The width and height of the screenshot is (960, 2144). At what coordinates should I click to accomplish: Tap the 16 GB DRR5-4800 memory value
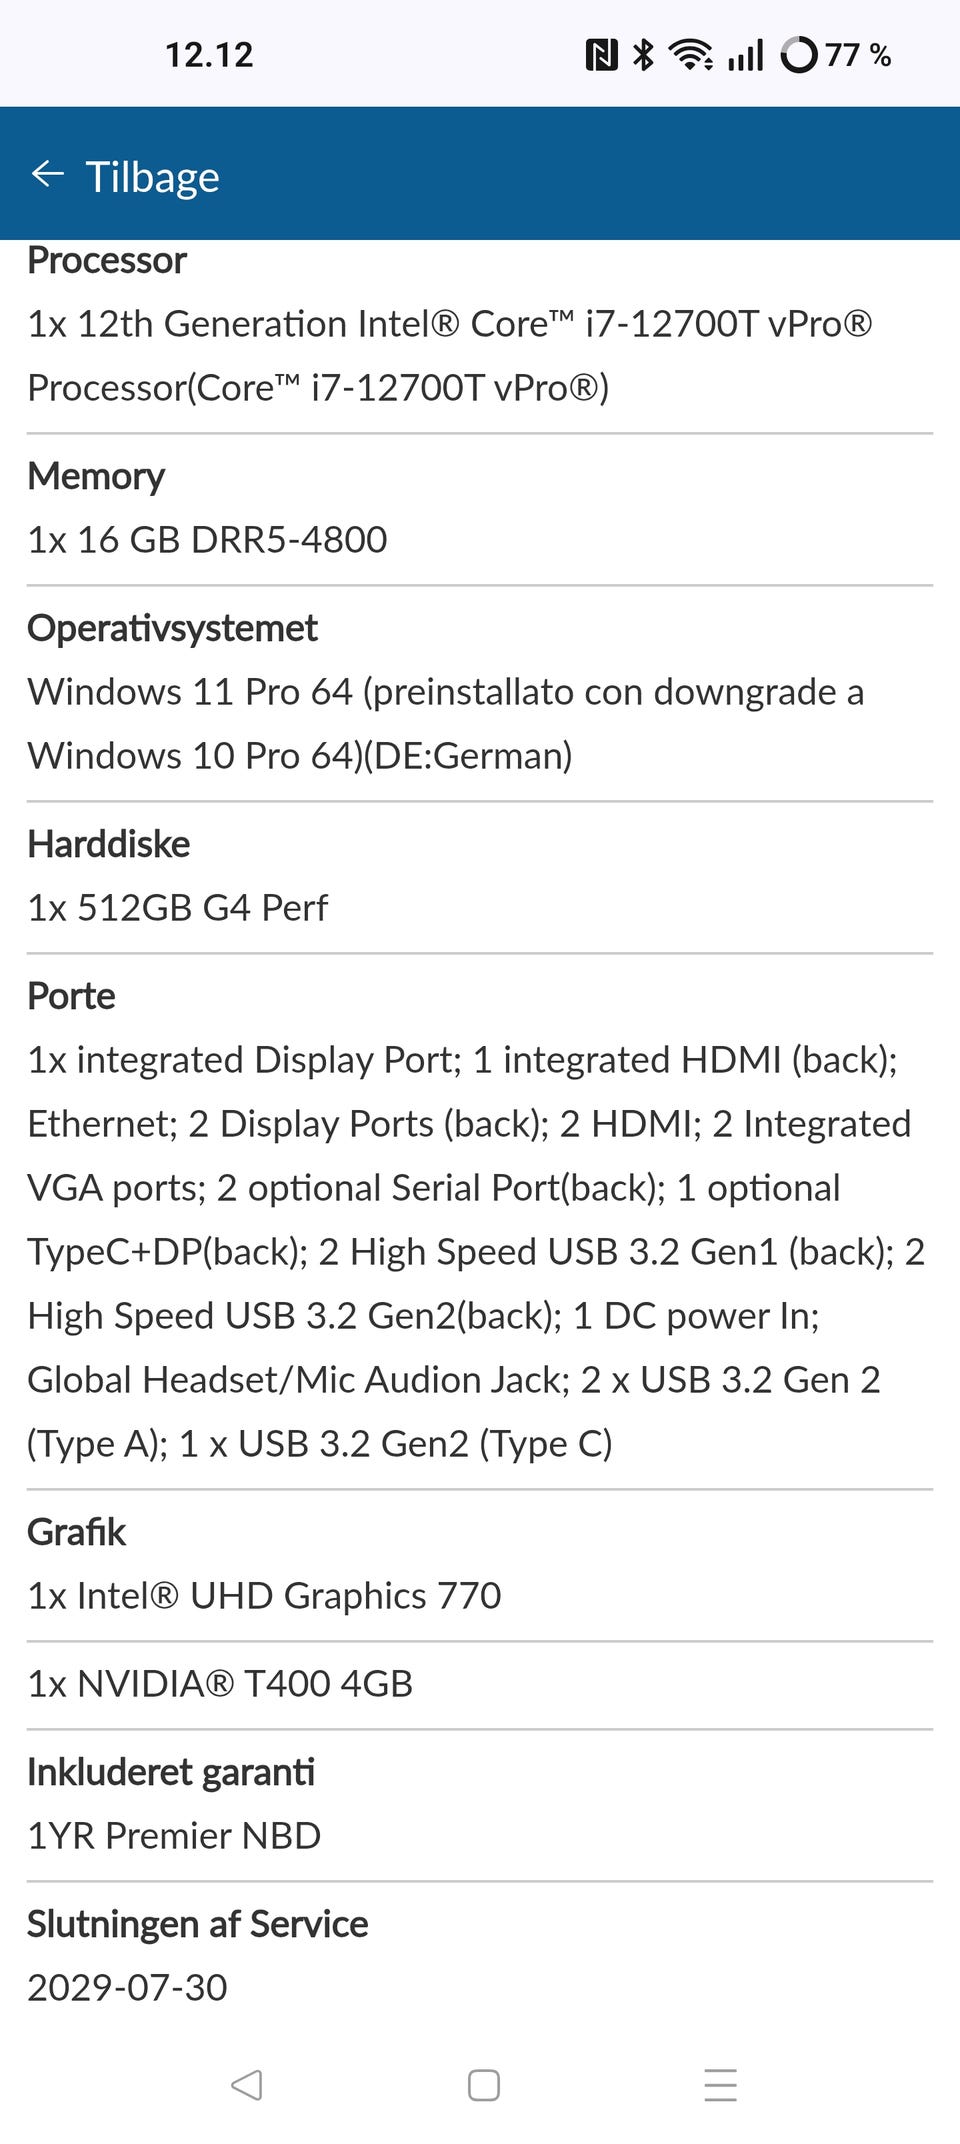click(x=207, y=540)
